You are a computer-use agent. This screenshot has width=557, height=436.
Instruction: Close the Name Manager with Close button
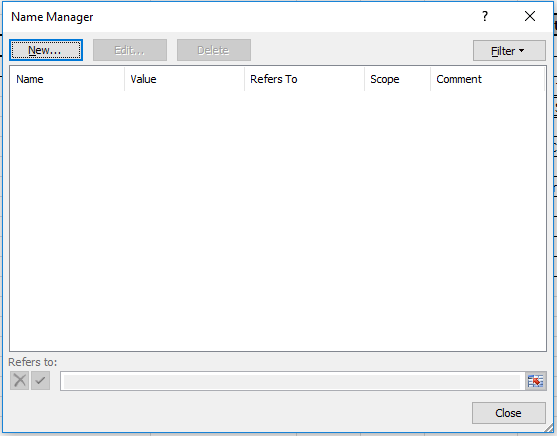coord(508,413)
